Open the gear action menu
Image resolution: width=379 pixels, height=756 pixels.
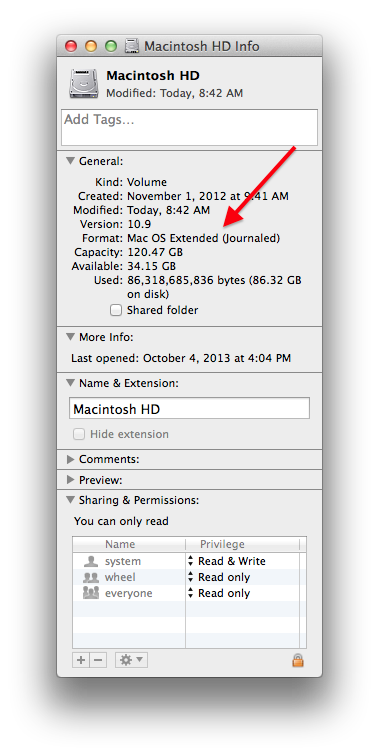click(131, 660)
